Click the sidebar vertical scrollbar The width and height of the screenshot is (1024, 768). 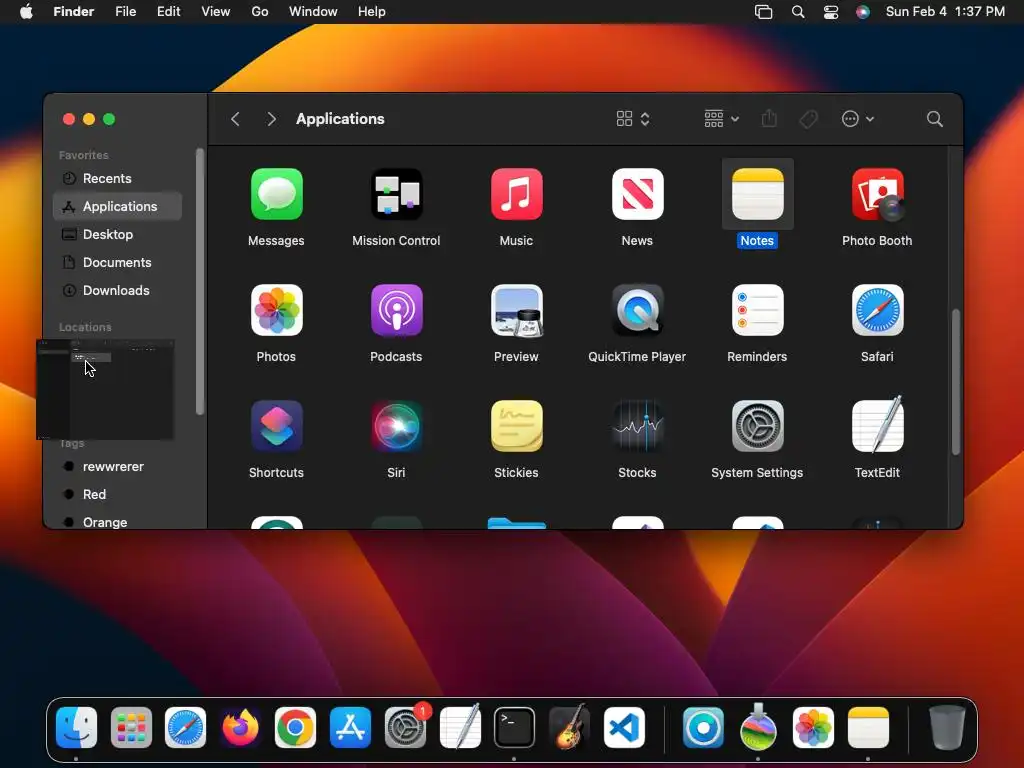[x=200, y=281]
